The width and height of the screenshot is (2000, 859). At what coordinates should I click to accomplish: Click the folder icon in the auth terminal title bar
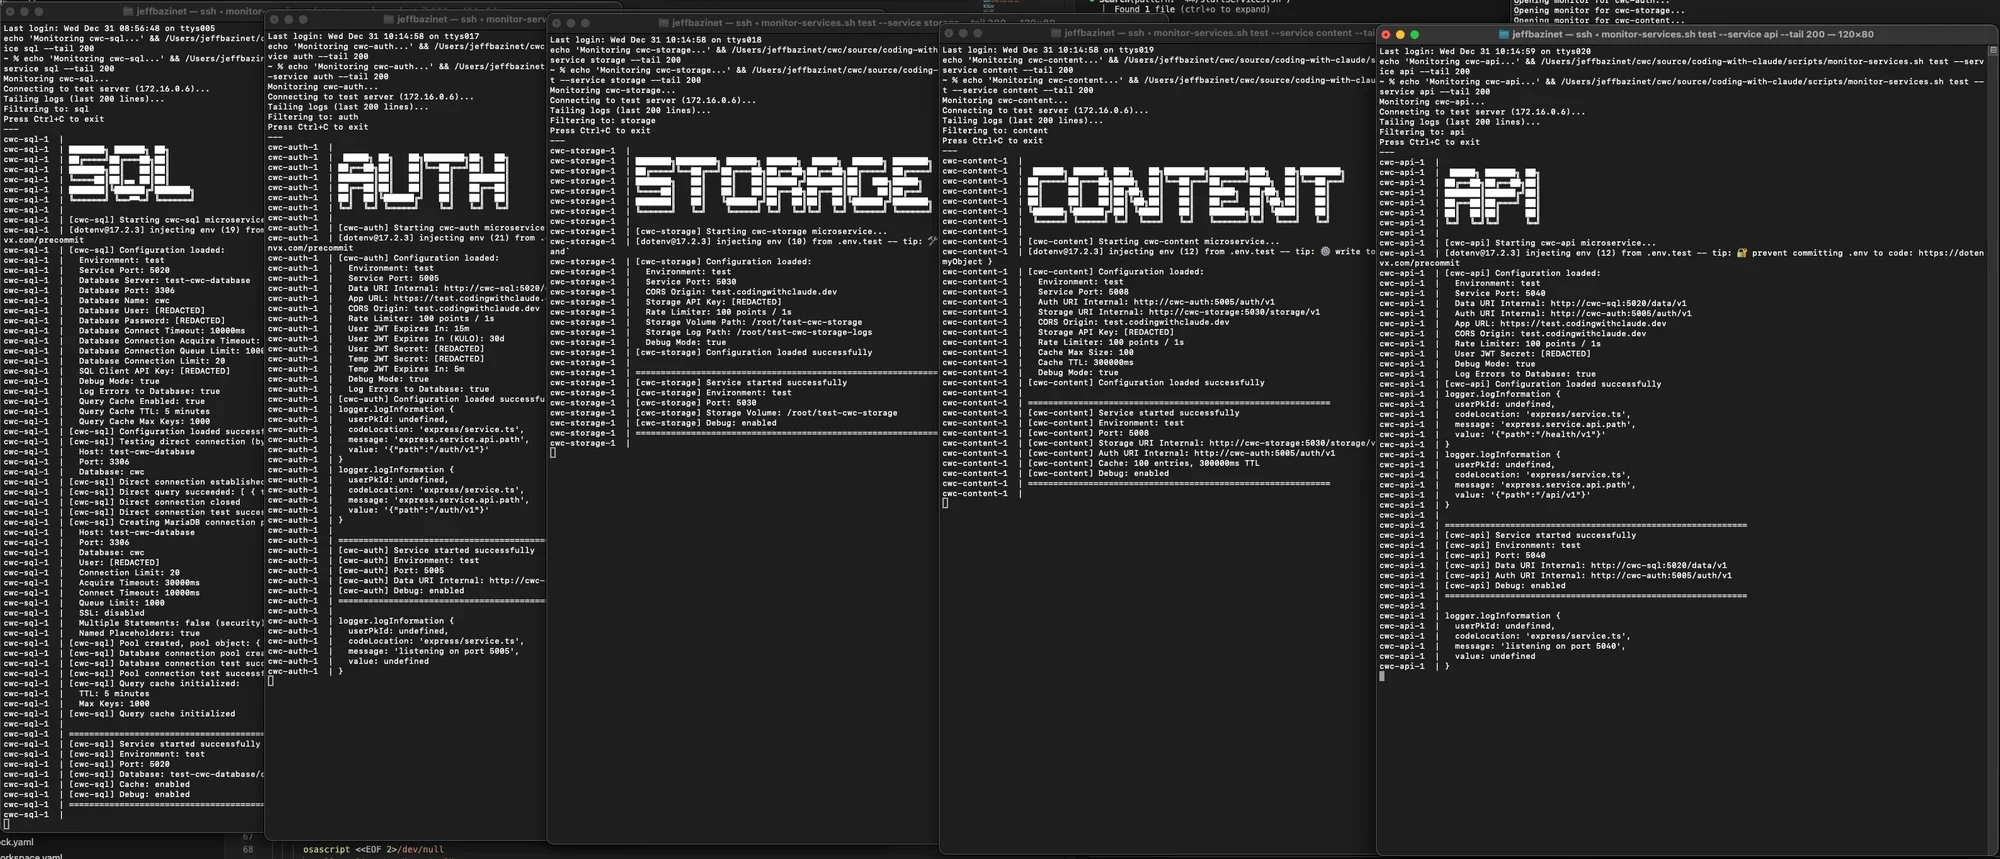(389, 20)
